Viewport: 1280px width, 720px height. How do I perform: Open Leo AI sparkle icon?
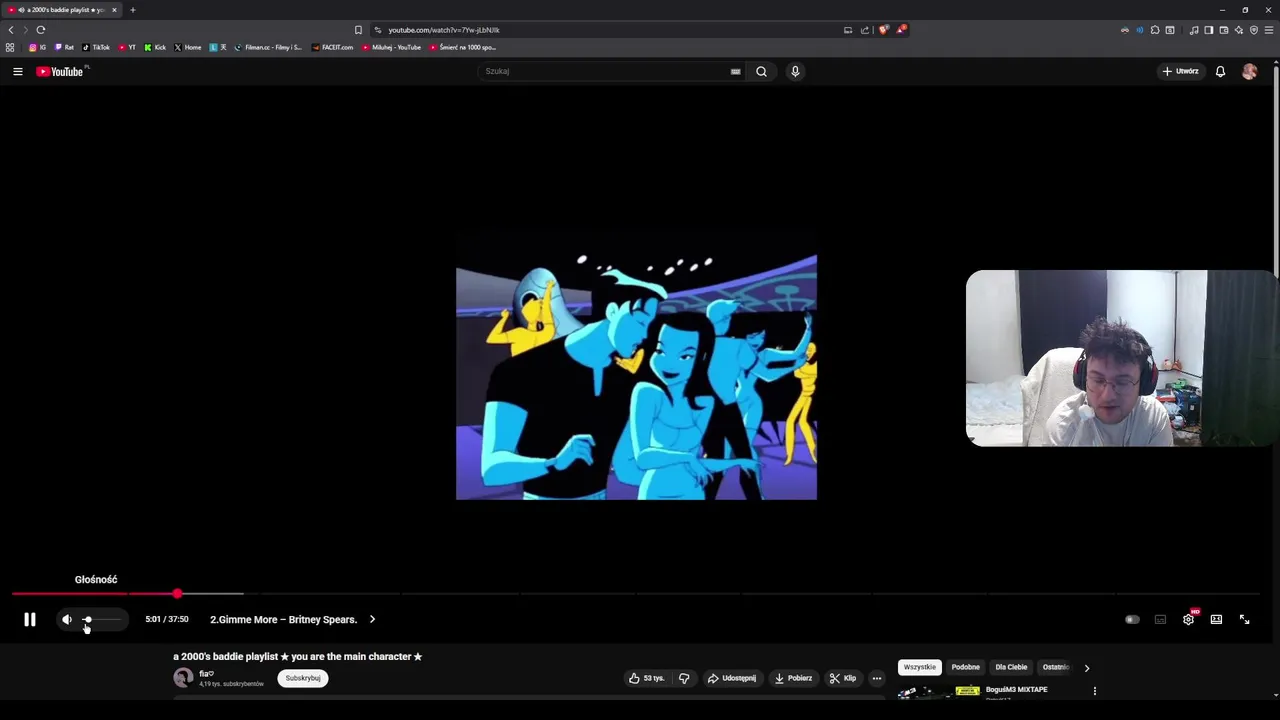click(1239, 30)
